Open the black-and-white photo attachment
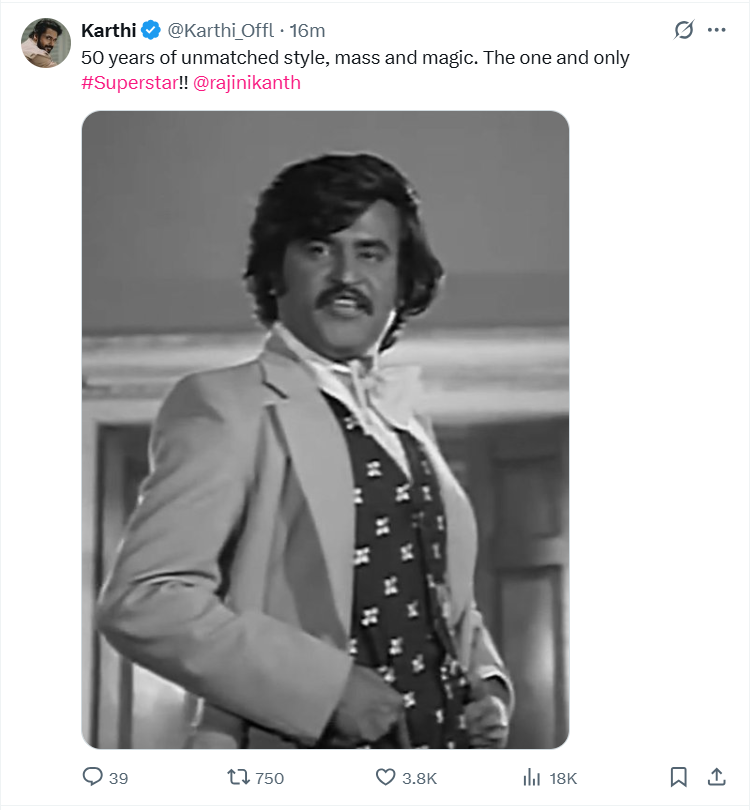This screenshot has height=810, width=753. 325,430
